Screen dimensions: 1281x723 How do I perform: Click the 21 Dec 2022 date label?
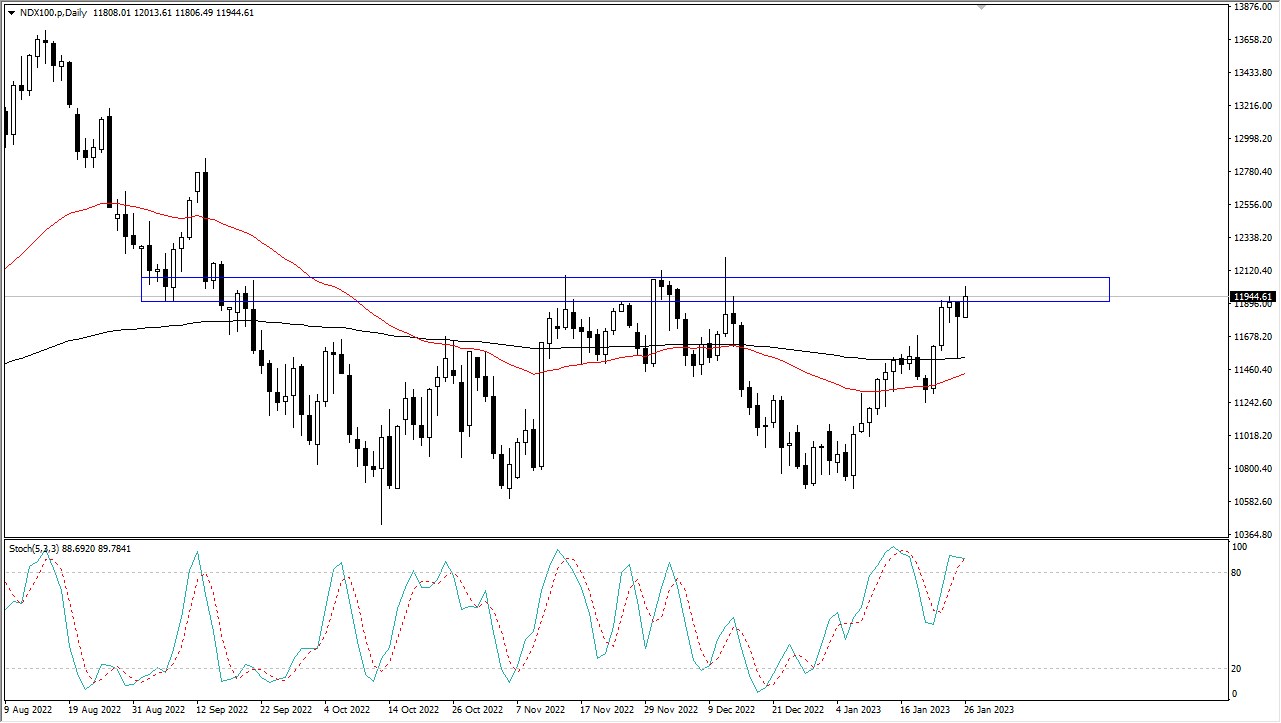[x=797, y=709]
